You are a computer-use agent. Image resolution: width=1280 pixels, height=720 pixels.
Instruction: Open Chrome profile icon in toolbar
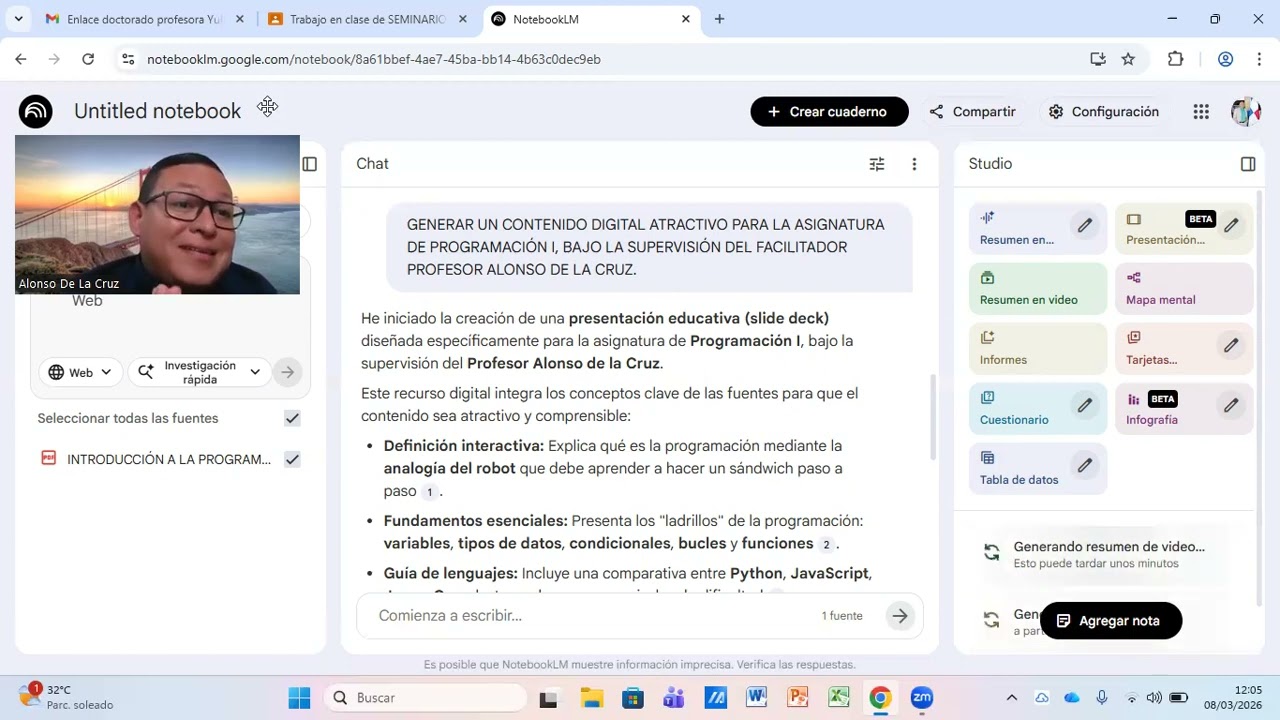coord(1225,59)
